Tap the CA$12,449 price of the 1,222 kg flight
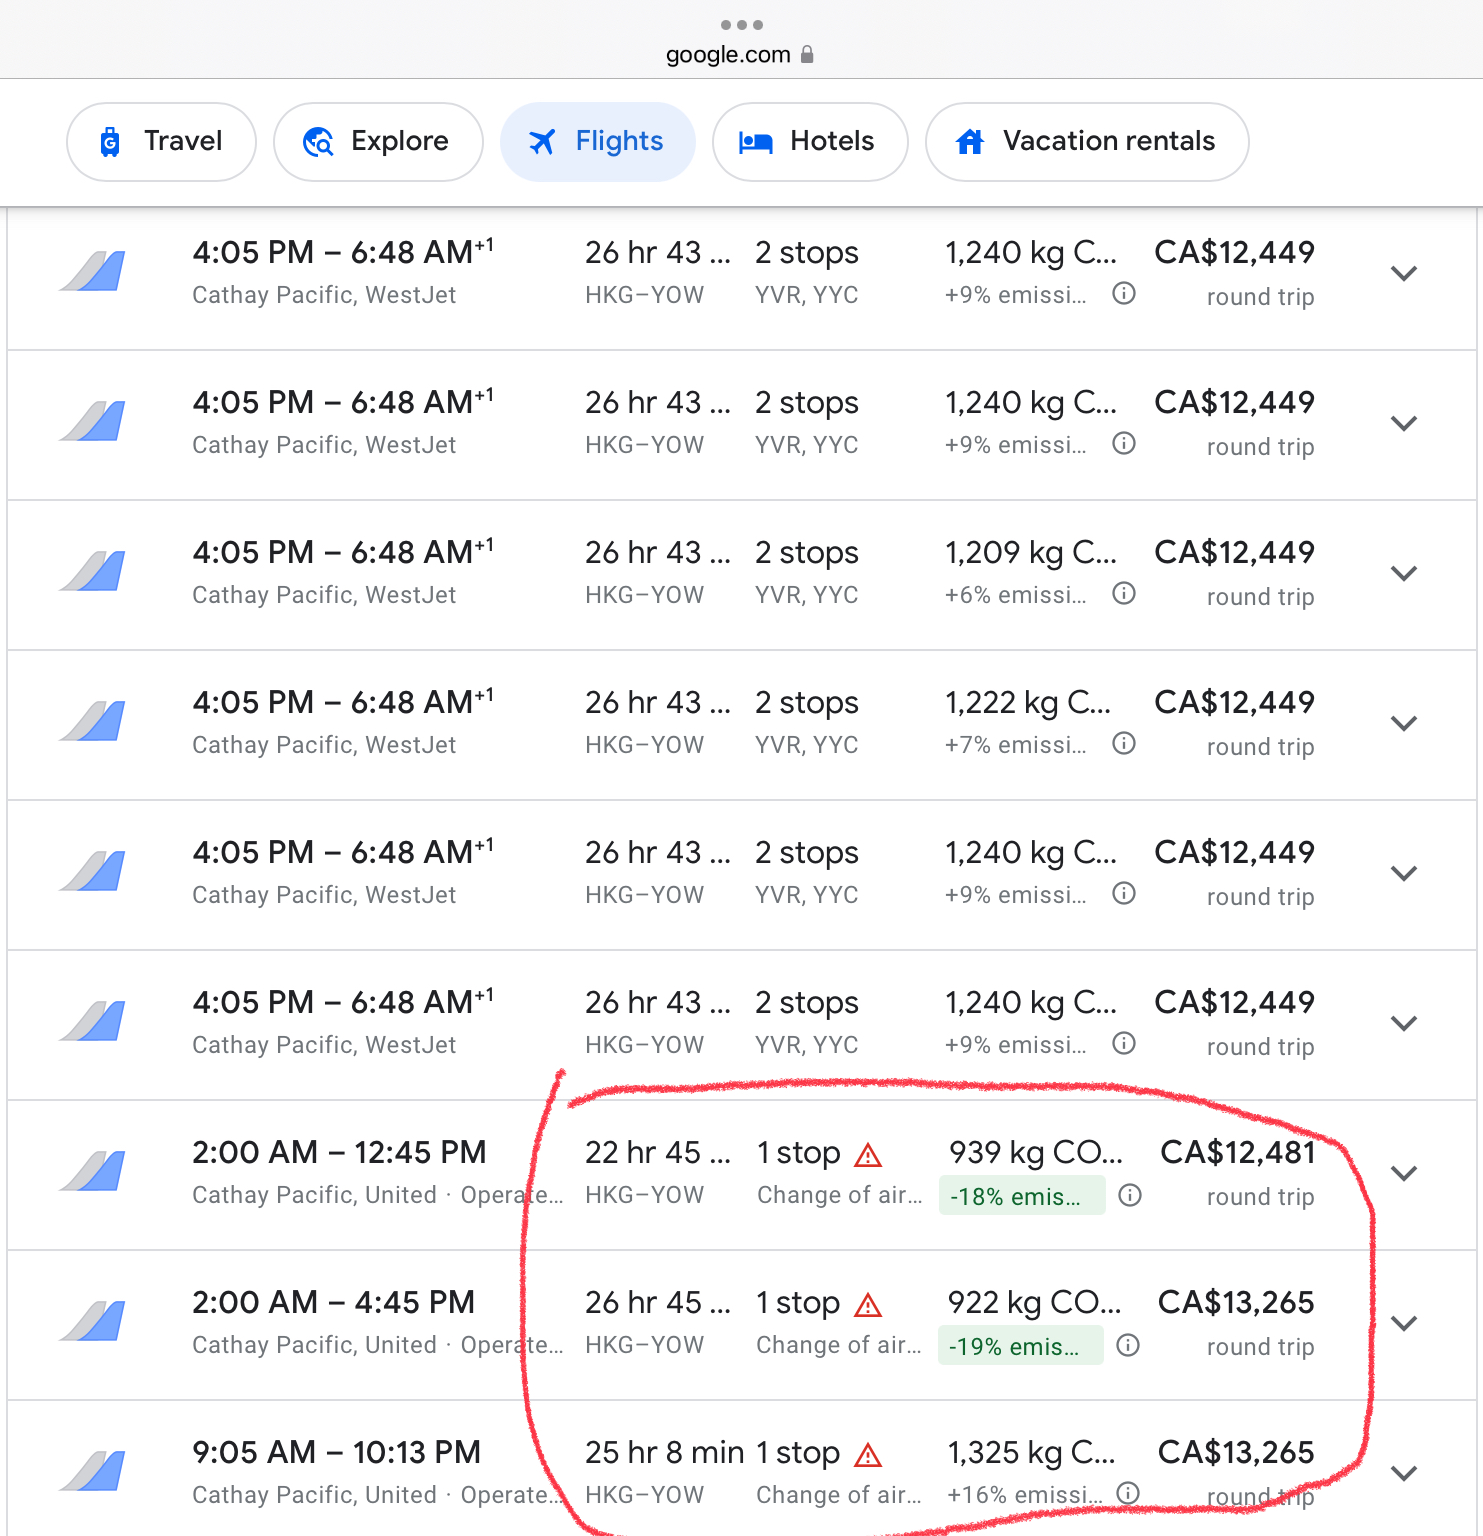This screenshot has height=1536, width=1483. click(1234, 703)
